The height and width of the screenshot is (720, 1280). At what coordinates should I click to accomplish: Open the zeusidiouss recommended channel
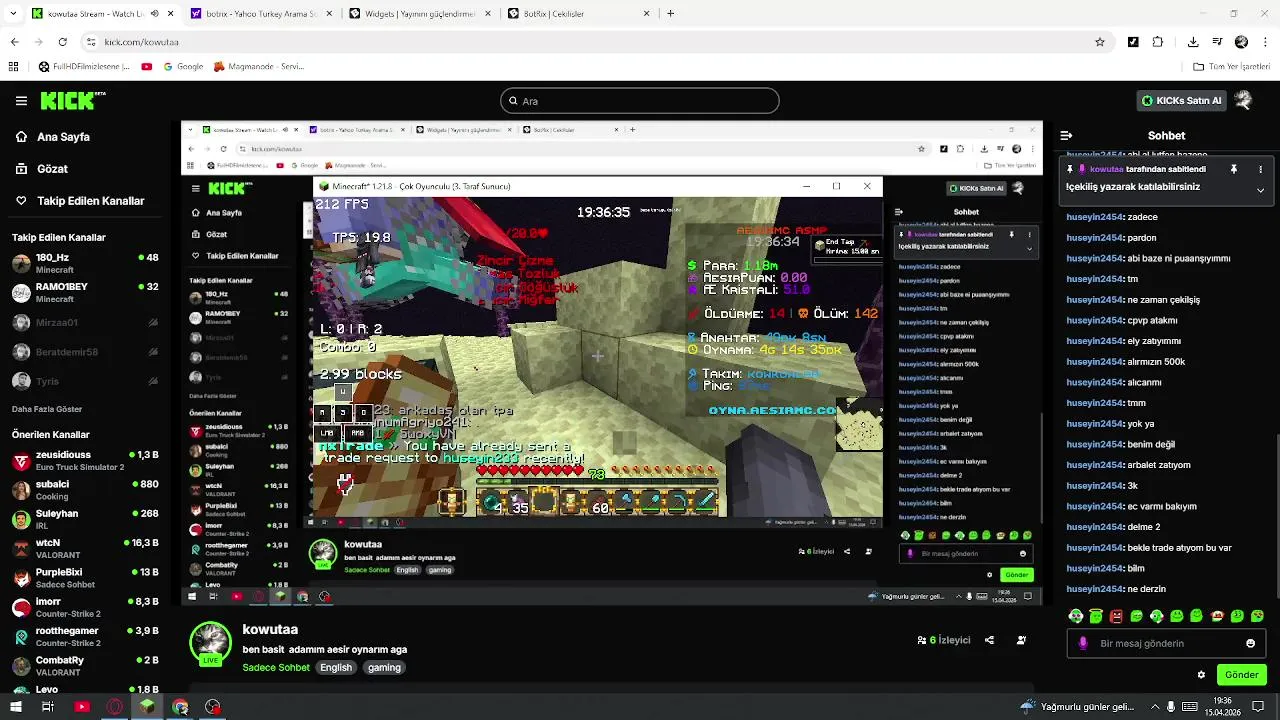(x=86, y=461)
